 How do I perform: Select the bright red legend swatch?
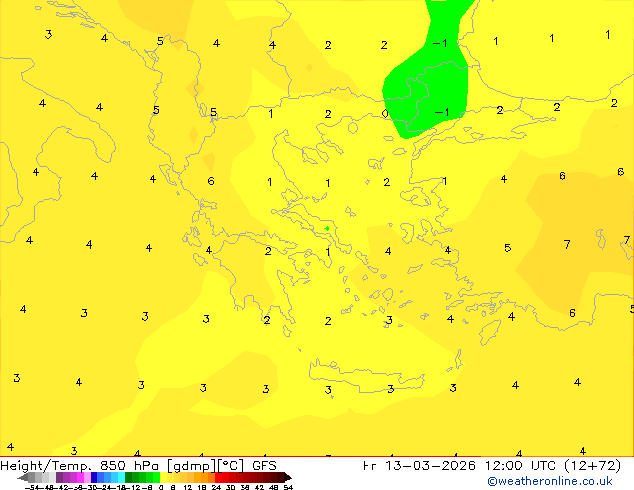tap(219, 477)
